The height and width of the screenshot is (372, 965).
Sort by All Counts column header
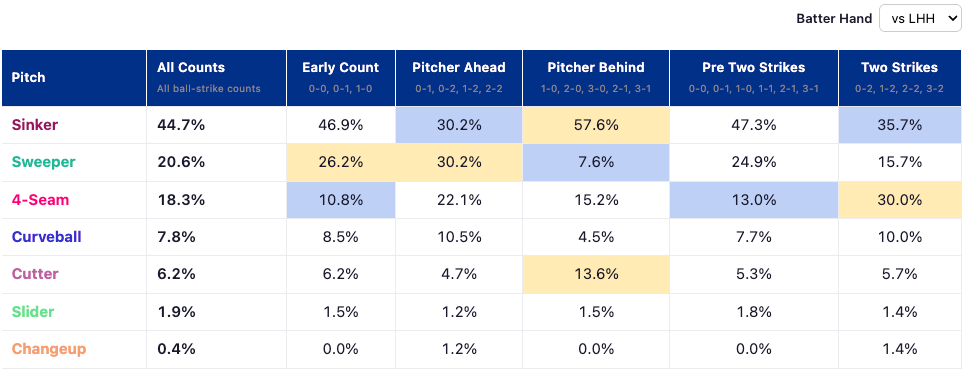(216, 78)
